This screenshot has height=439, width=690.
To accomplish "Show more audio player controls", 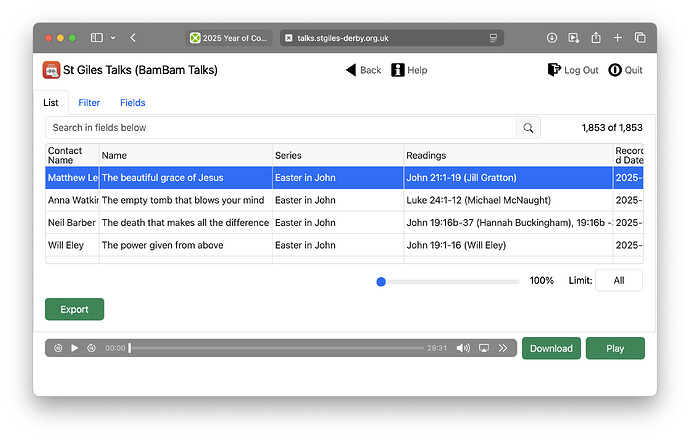I will tap(503, 348).
